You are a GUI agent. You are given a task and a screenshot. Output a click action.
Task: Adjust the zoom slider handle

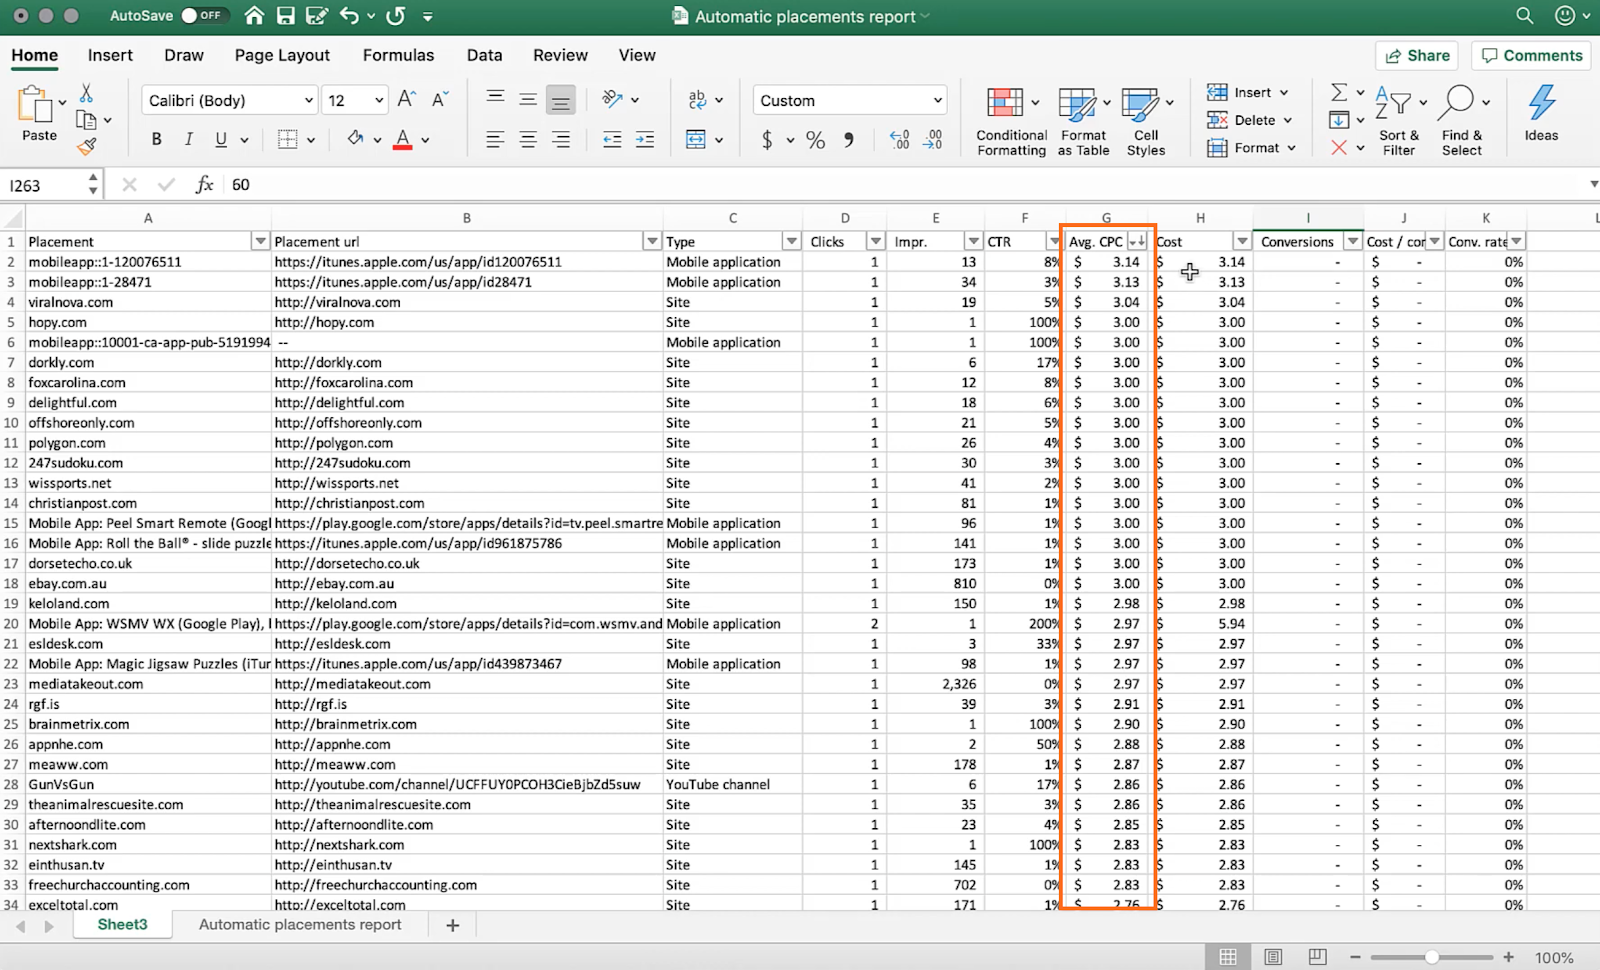click(1432, 957)
